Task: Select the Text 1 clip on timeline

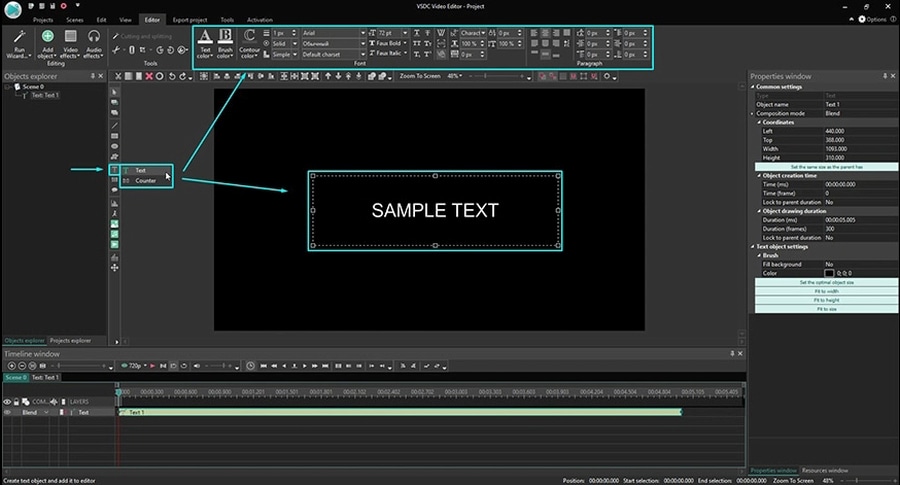Action: (x=400, y=412)
